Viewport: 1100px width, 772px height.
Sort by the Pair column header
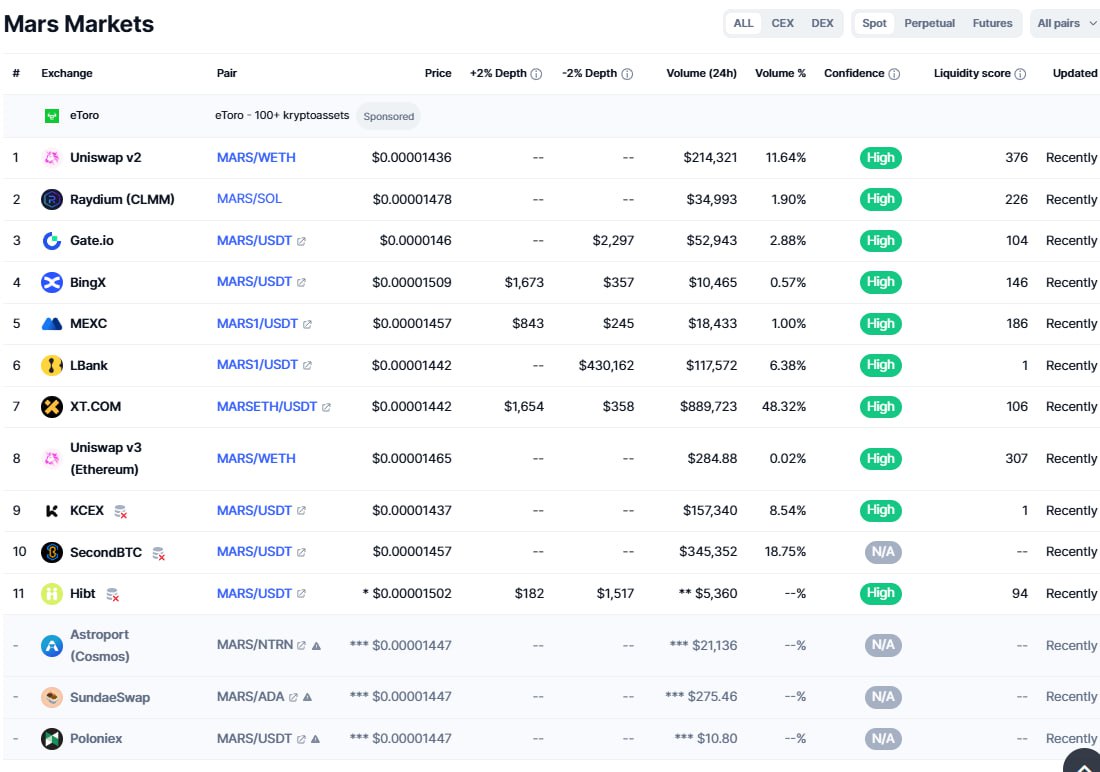(x=227, y=73)
